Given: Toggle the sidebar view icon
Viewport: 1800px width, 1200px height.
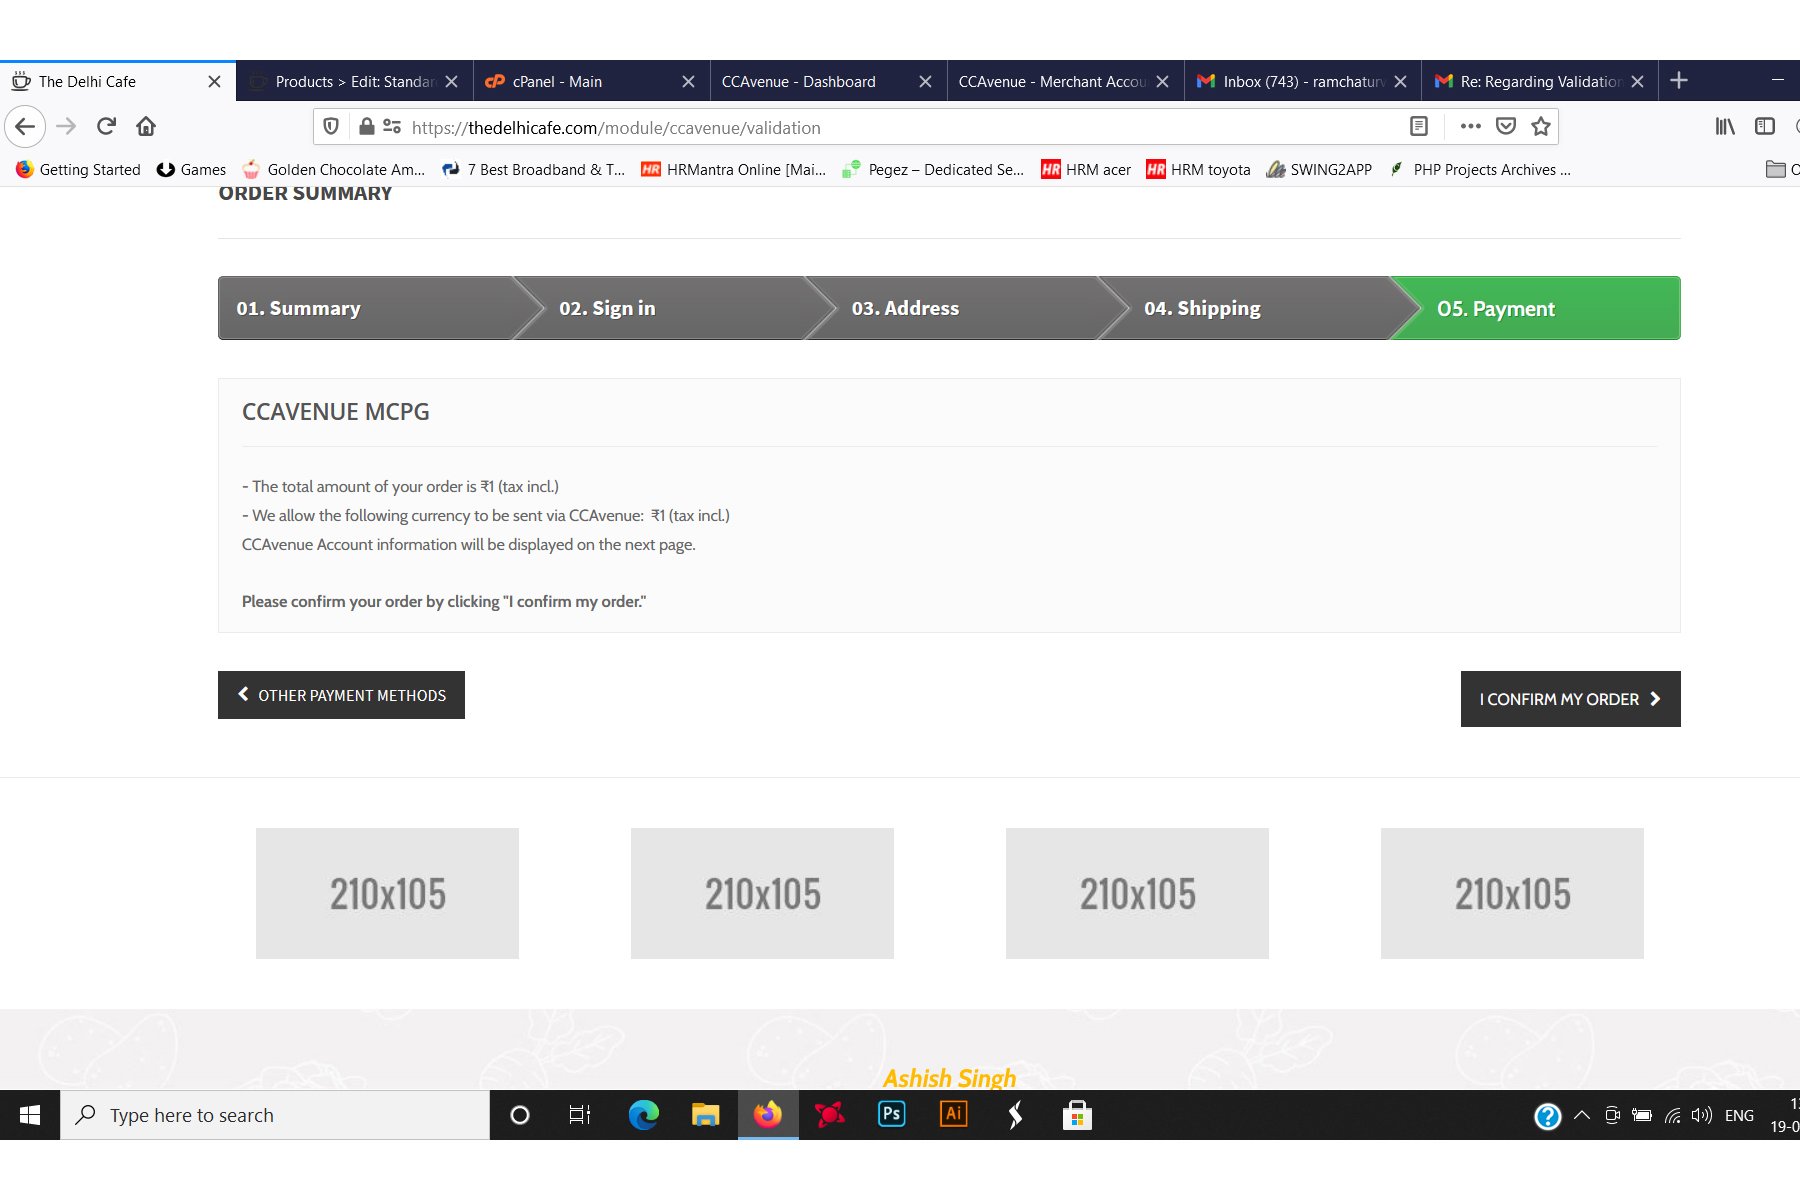Looking at the screenshot, I should click(x=1765, y=126).
